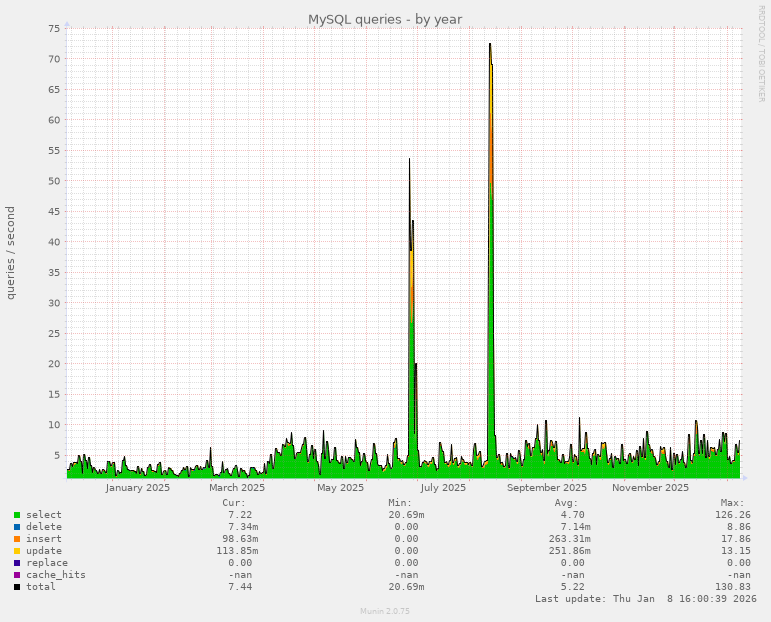Click the 'Cur:' column header
Viewport: 771px width, 622px height.
234,503
